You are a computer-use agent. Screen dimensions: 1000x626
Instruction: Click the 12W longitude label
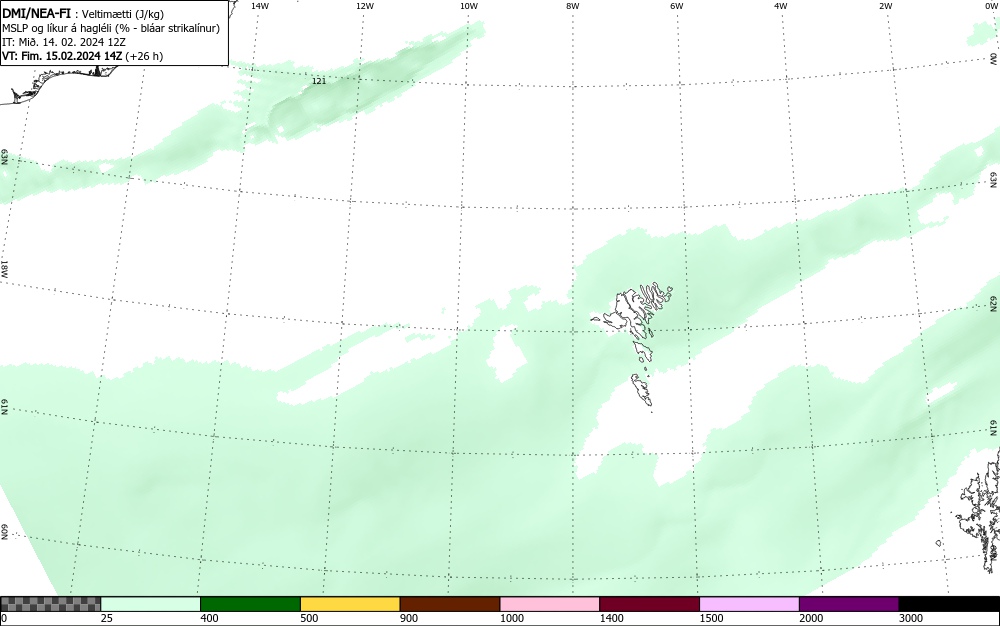pos(364,6)
